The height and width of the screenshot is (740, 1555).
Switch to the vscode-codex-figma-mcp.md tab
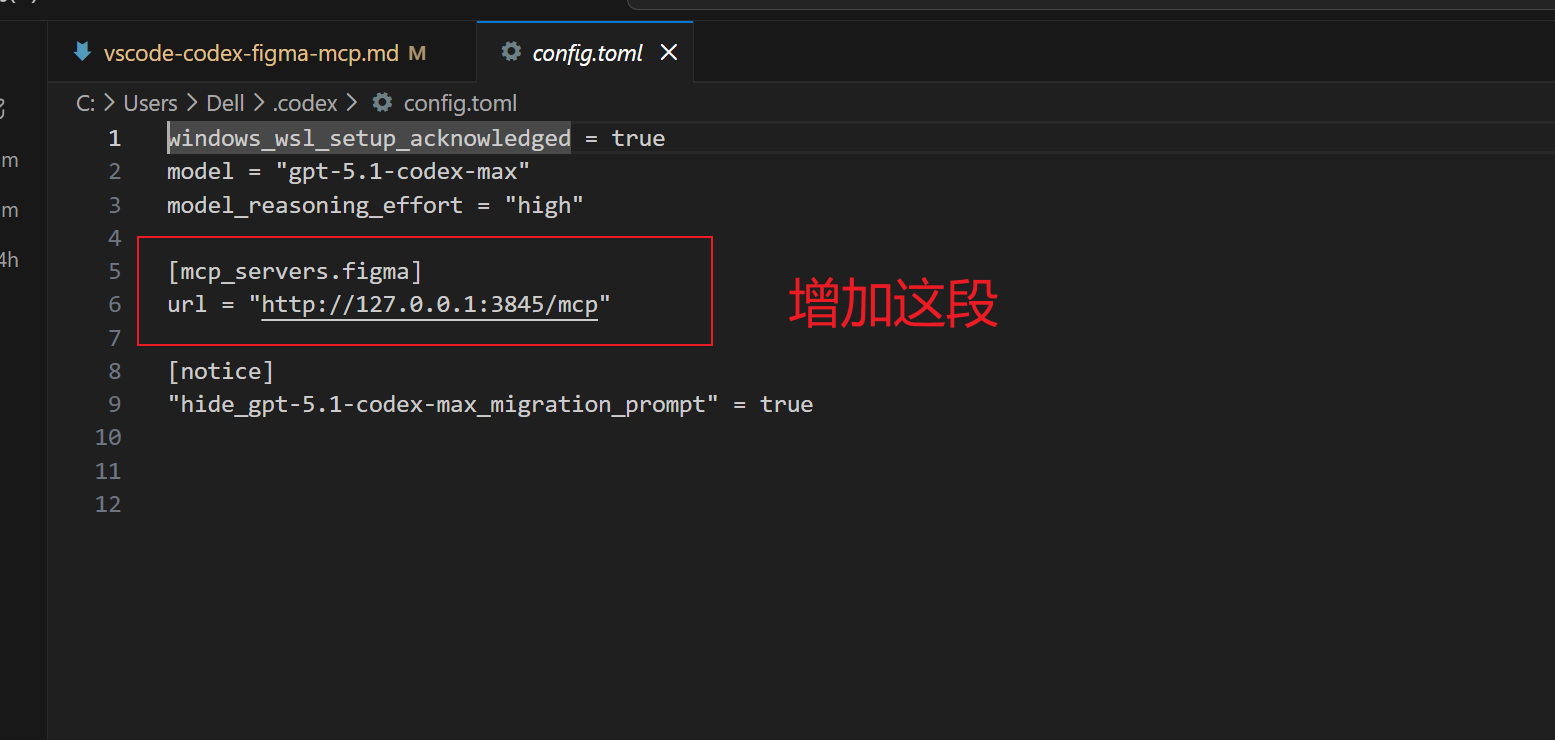[x=250, y=53]
